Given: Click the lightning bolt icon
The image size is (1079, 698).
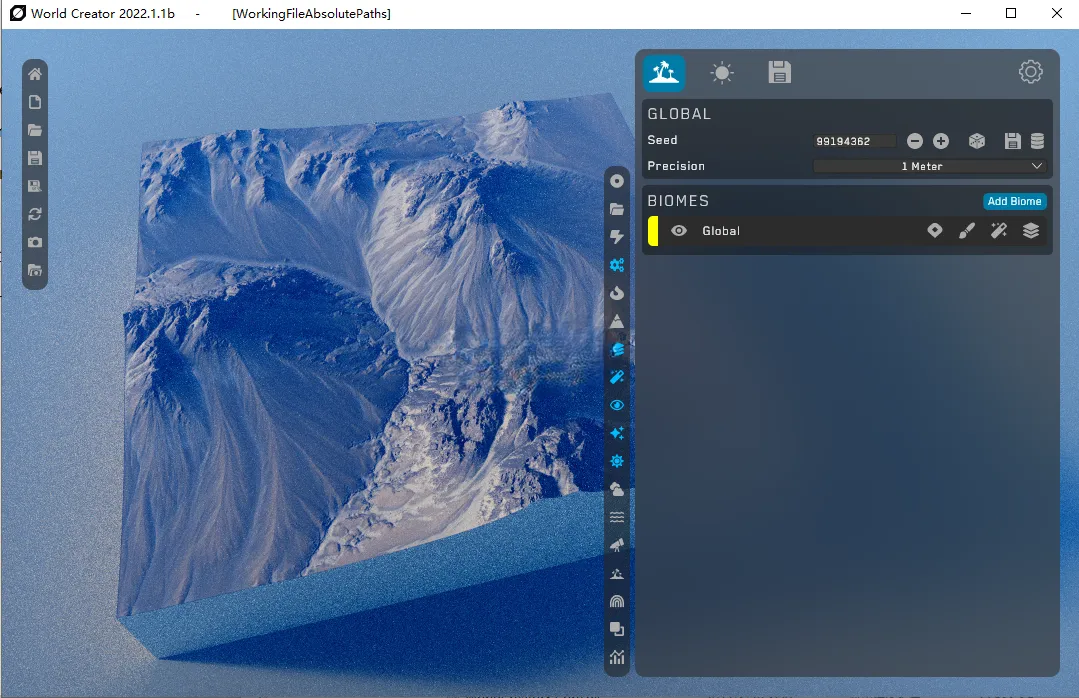Looking at the screenshot, I should [617, 237].
